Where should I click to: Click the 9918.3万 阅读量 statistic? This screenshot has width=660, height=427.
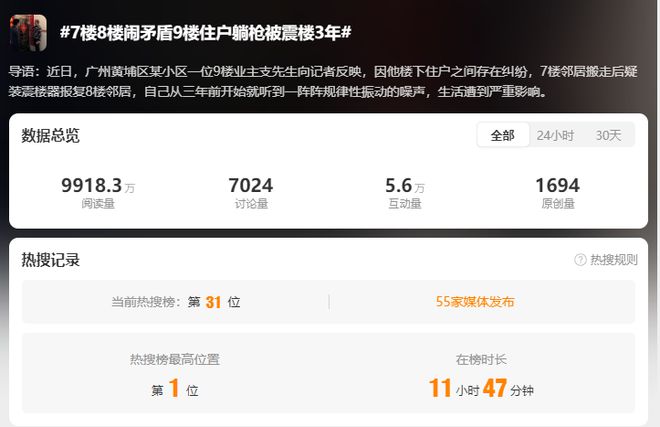pyautogui.click(x=98, y=192)
